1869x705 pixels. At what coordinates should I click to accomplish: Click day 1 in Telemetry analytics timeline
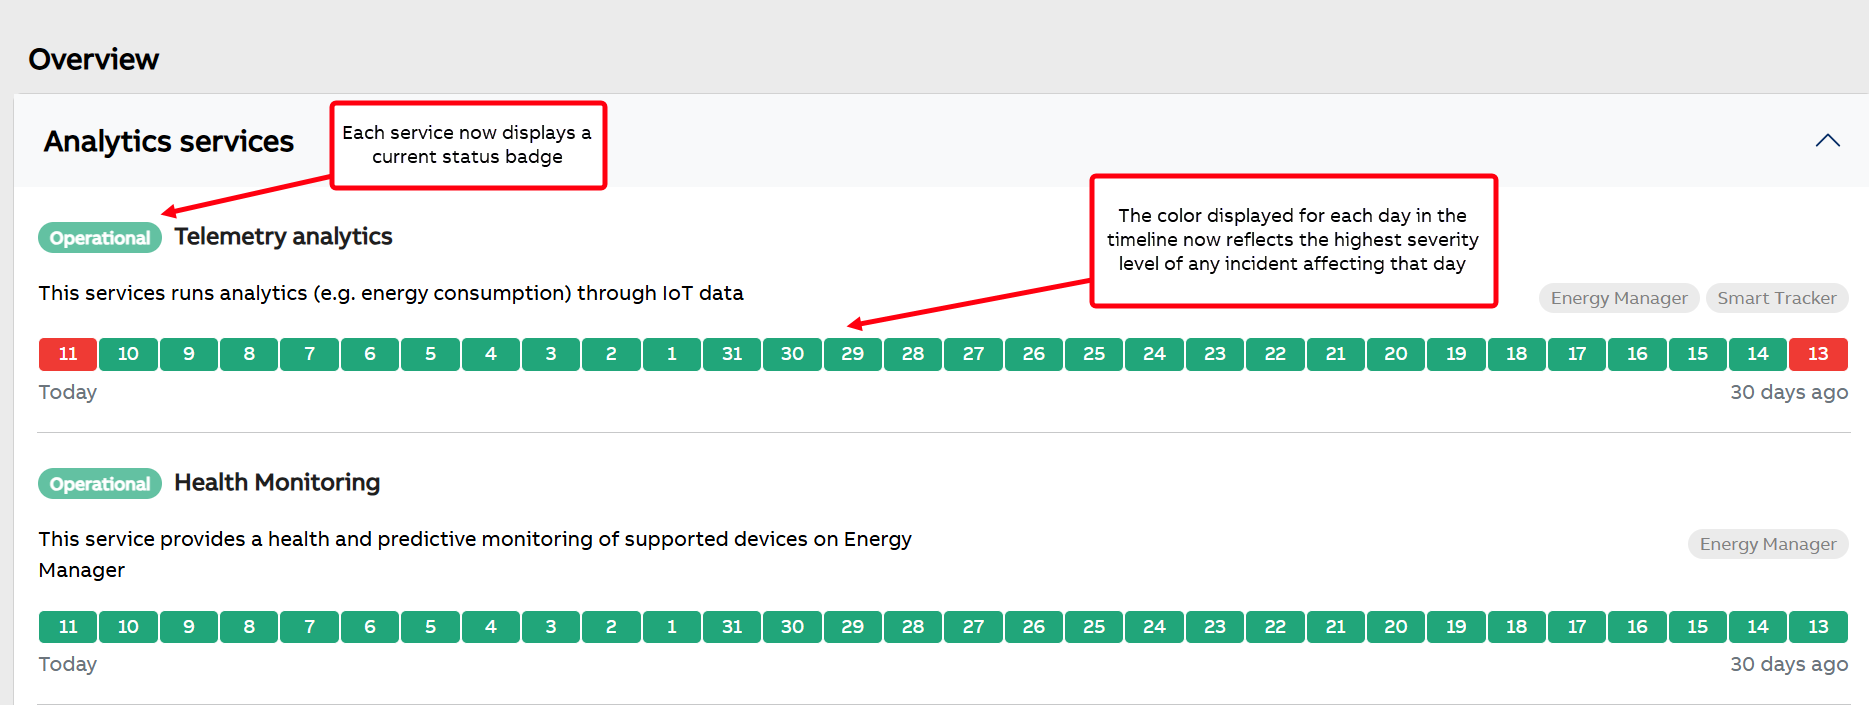coord(671,354)
